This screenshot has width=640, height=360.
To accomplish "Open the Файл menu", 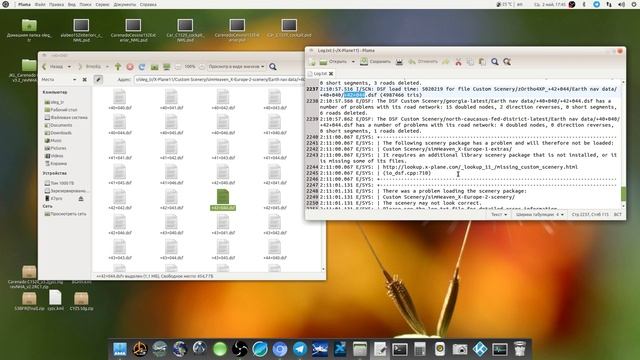I will 40,4.
